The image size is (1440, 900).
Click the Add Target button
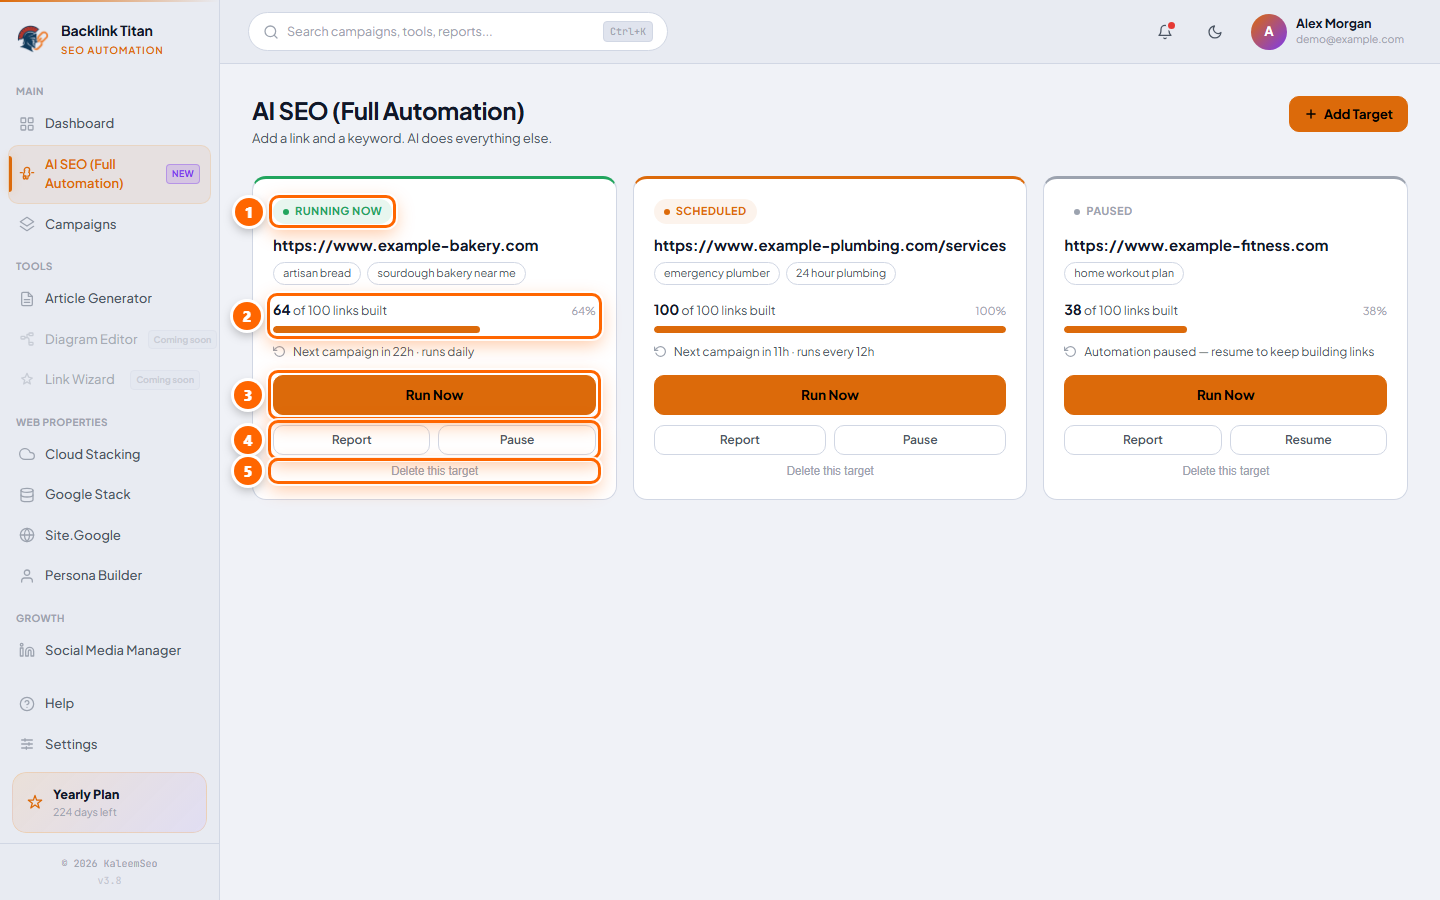tap(1348, 114)
